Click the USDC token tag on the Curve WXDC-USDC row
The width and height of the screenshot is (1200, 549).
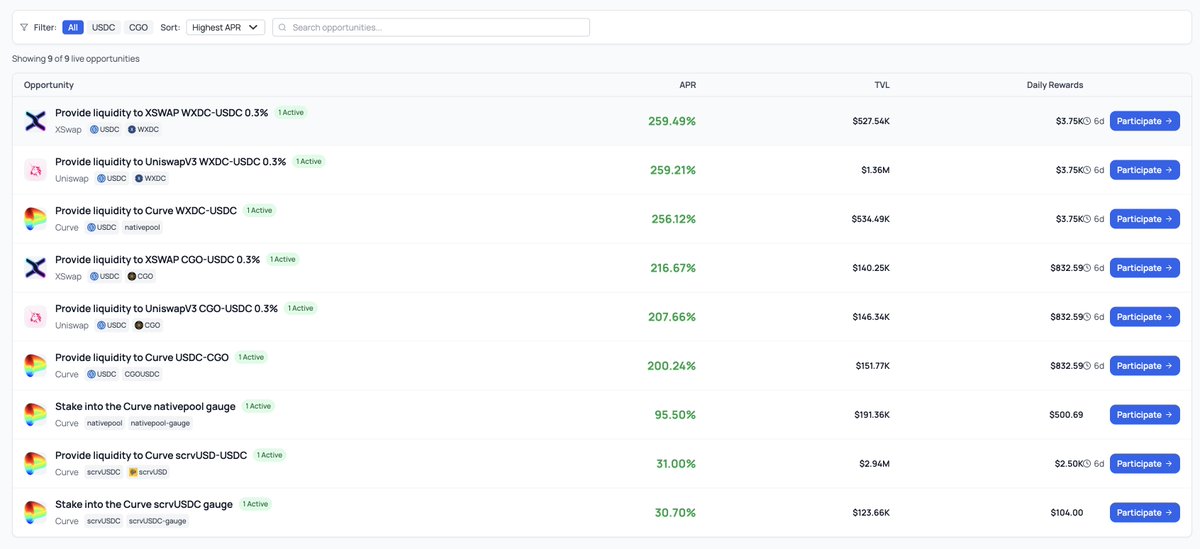point(101,228)
